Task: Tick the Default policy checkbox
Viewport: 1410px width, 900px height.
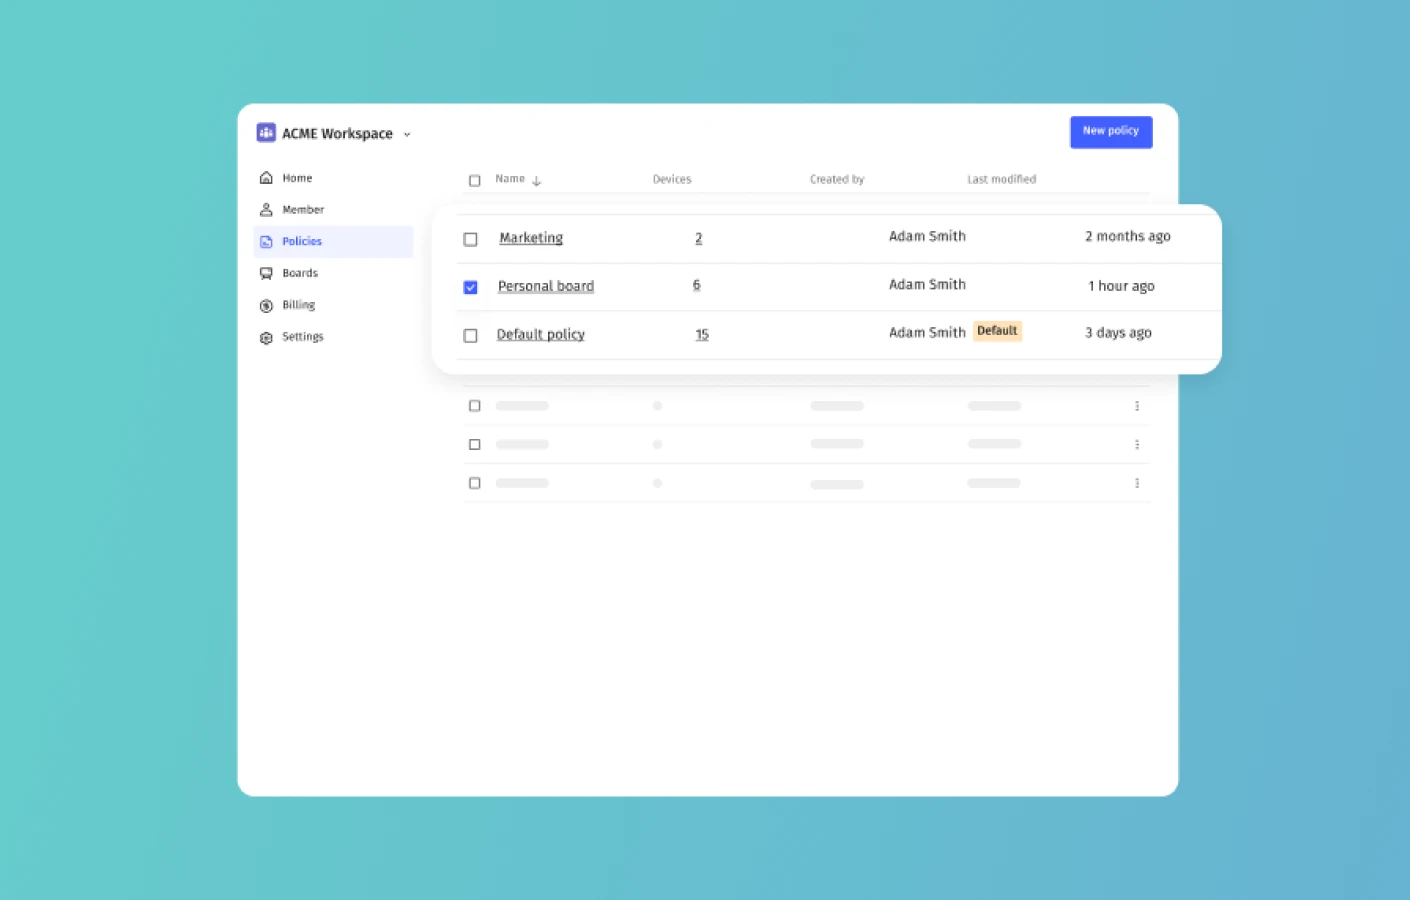Action: pyautogui.click(x=470, y=336)
